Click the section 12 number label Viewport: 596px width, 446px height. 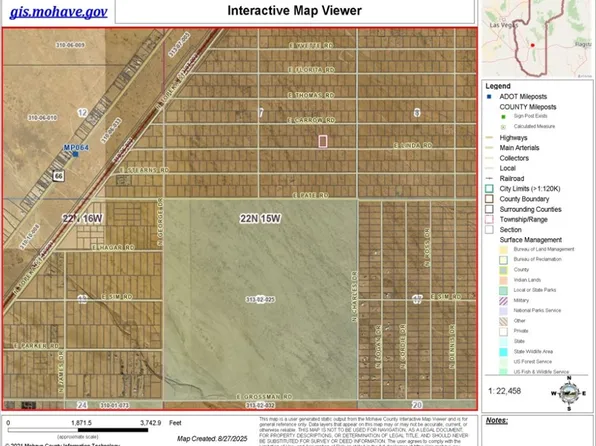(x=82, y=113)
